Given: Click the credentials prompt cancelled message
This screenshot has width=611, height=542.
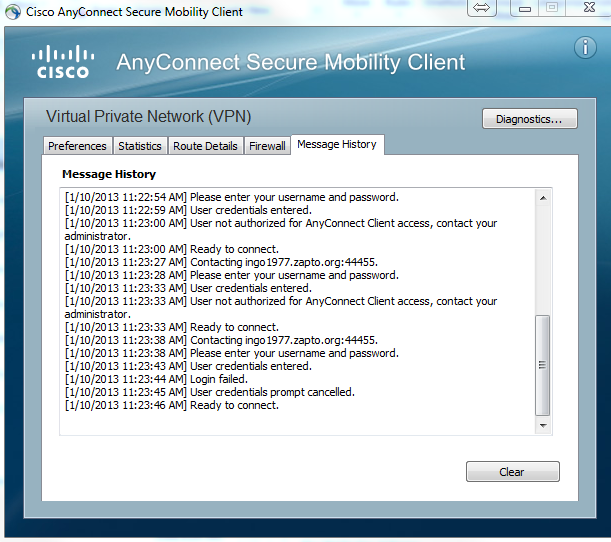Looking at the screenshot, I should coord(210,392).
